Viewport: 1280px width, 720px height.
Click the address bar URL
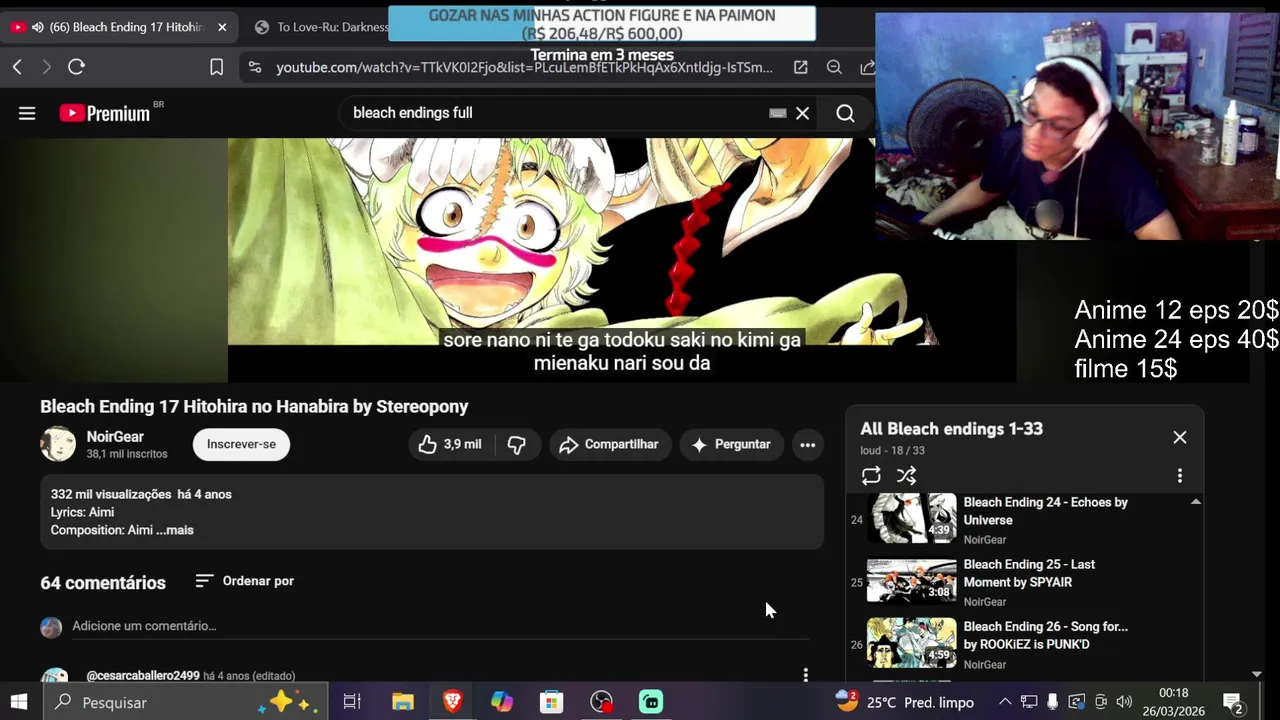coord(524,67)
